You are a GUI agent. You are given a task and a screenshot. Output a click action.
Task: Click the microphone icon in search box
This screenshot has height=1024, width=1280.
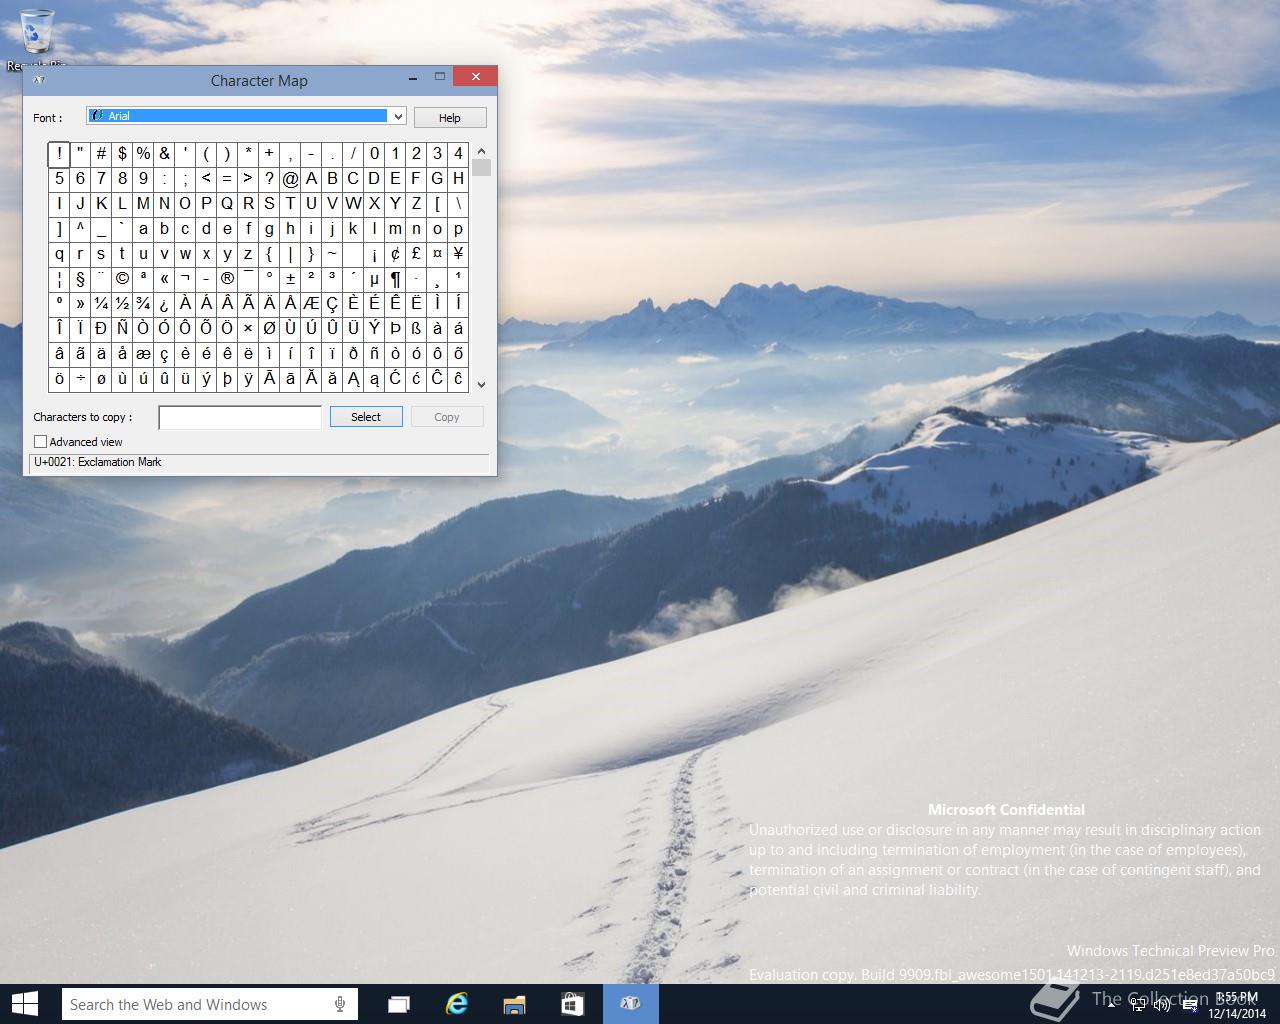(340, 1004)
